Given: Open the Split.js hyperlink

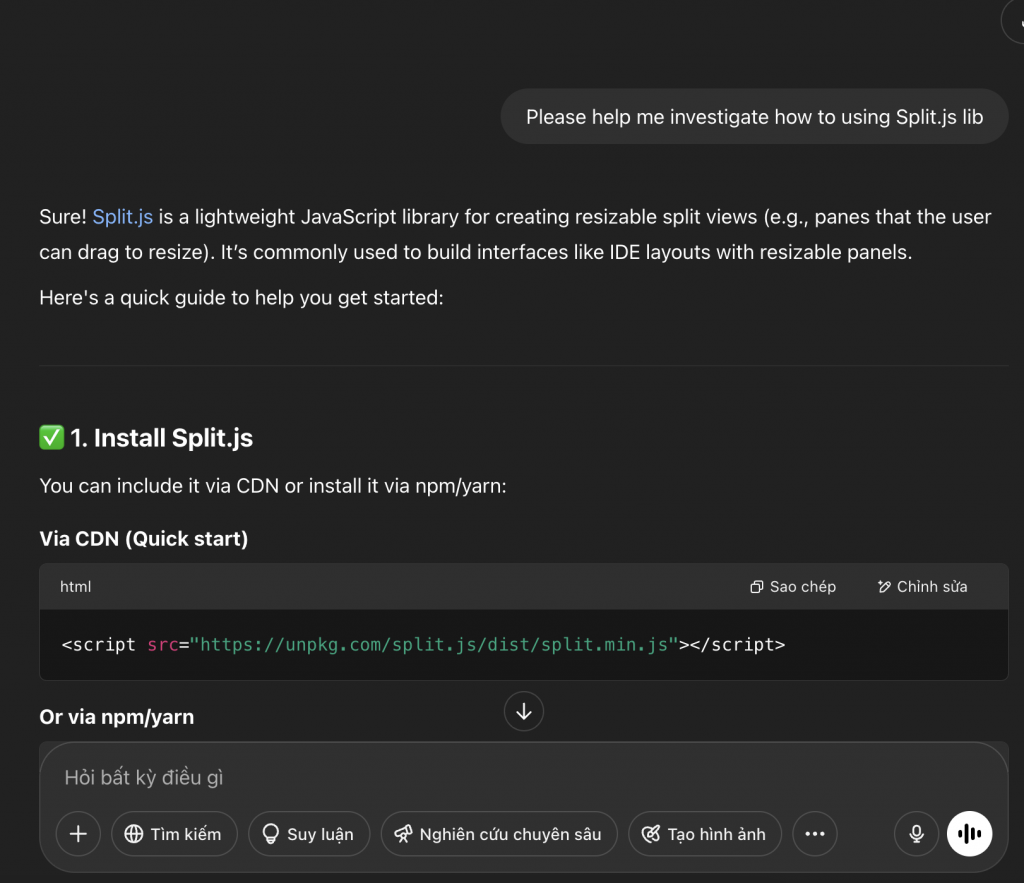Looking at the screenshot, I should click(x=123, y=217).
